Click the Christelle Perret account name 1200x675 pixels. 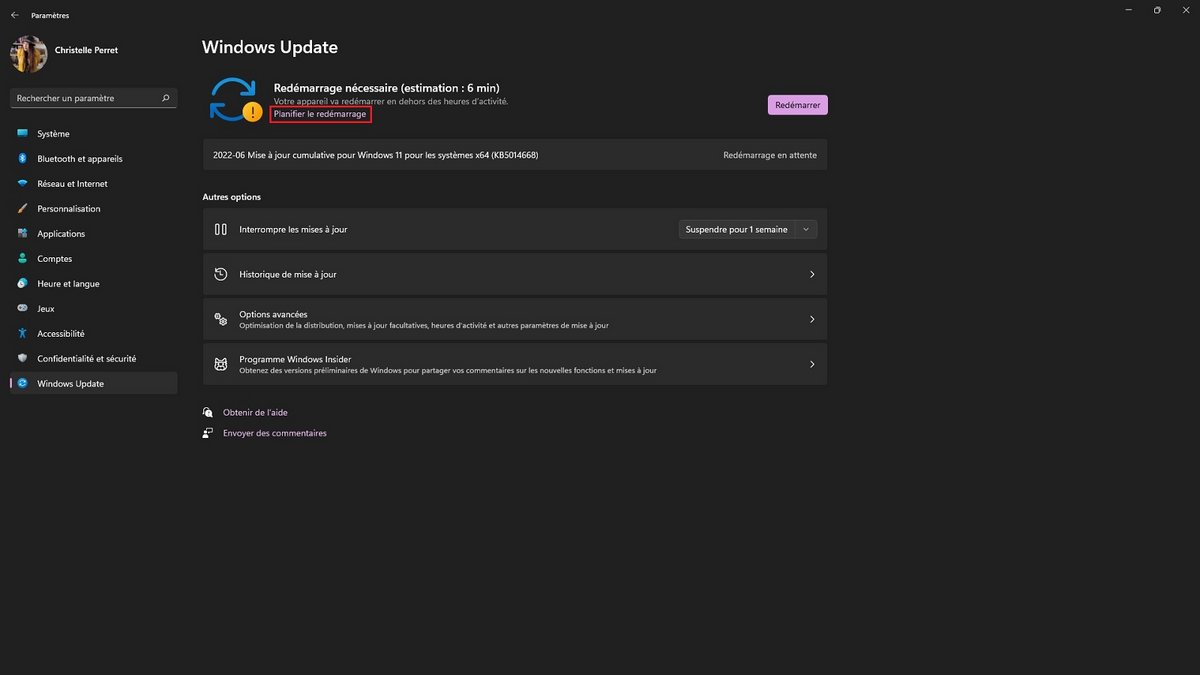[x=86, y=50]
